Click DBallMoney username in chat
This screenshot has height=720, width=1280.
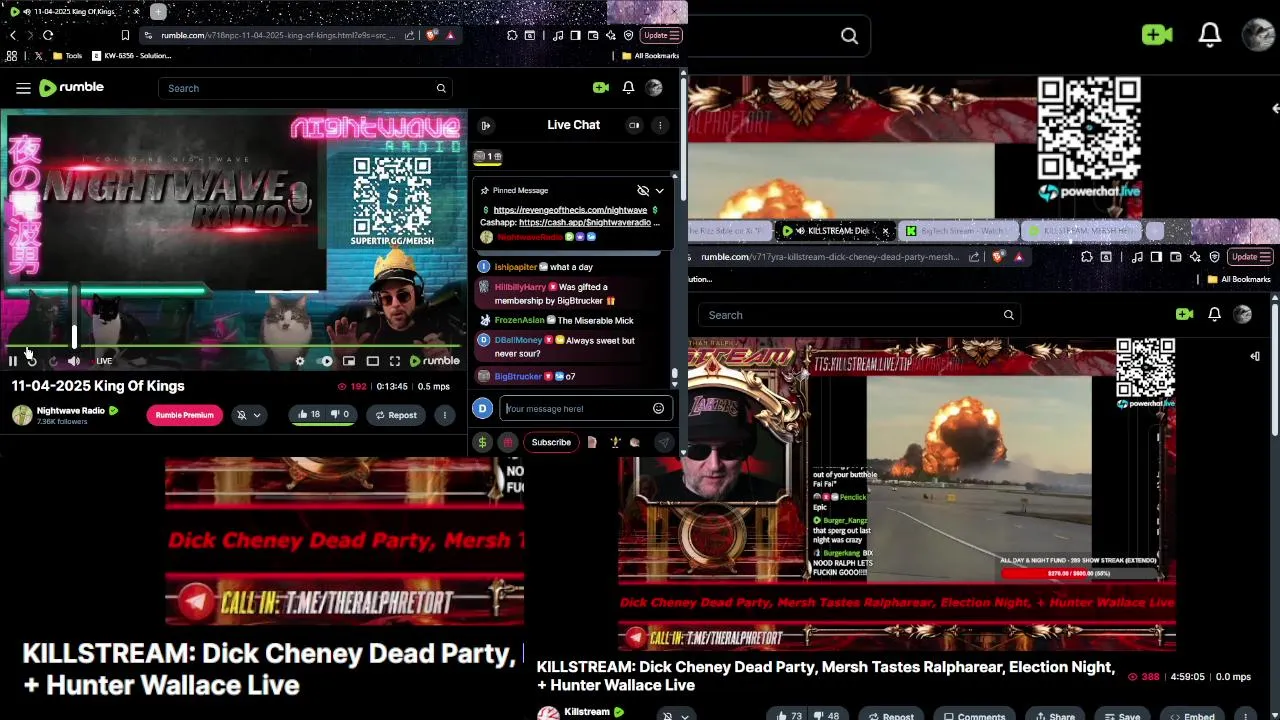click(x=518, y=340)
